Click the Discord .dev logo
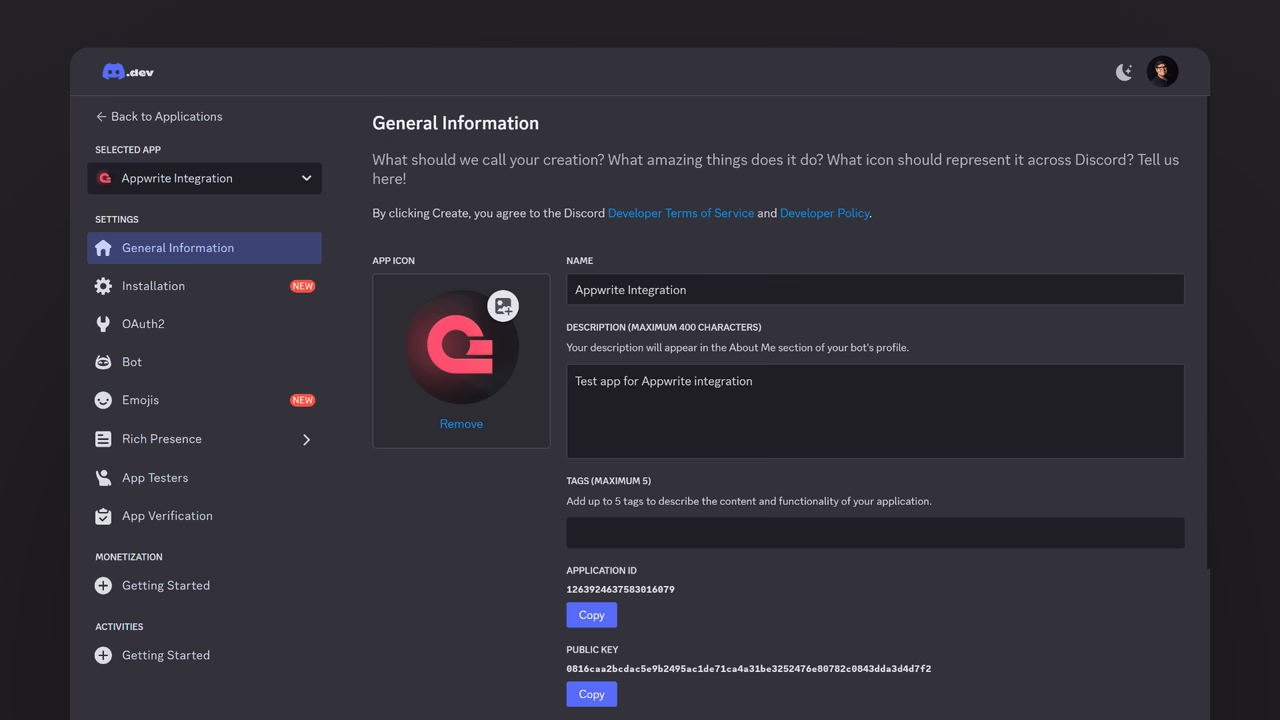Viewport: 1280px width, 720px height. coord(128,72)
